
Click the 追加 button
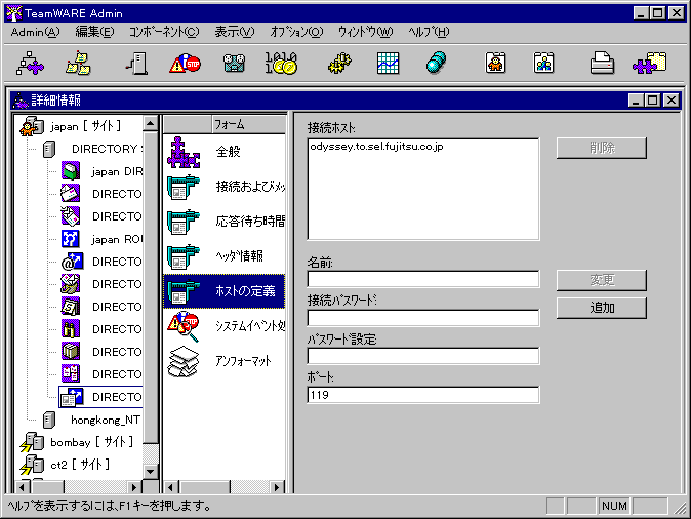point(602,308)
